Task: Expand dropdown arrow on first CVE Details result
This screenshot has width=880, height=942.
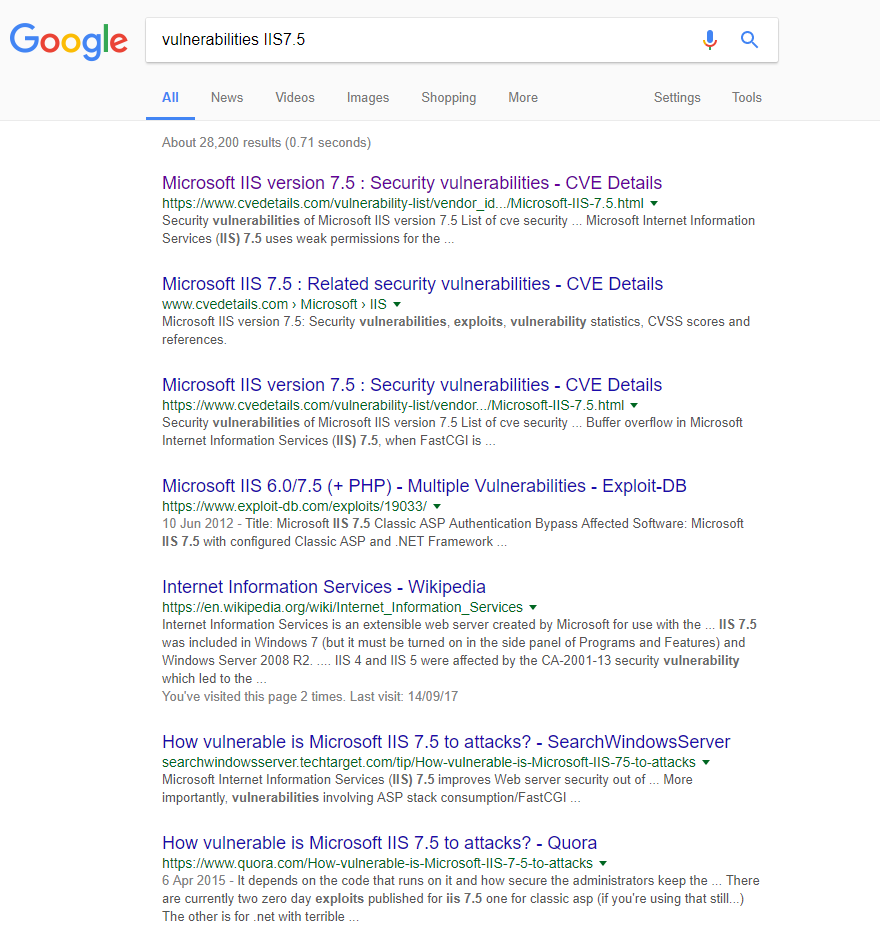Action: click(655, 201)
